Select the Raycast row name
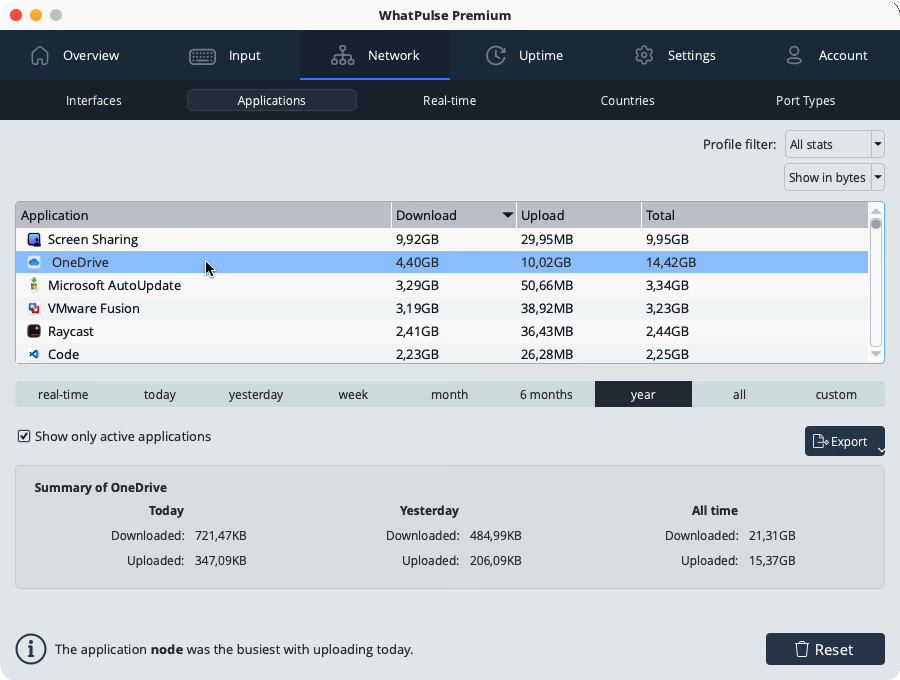The width and height of the screenshot is (900, 680). (x=71, y=331)
